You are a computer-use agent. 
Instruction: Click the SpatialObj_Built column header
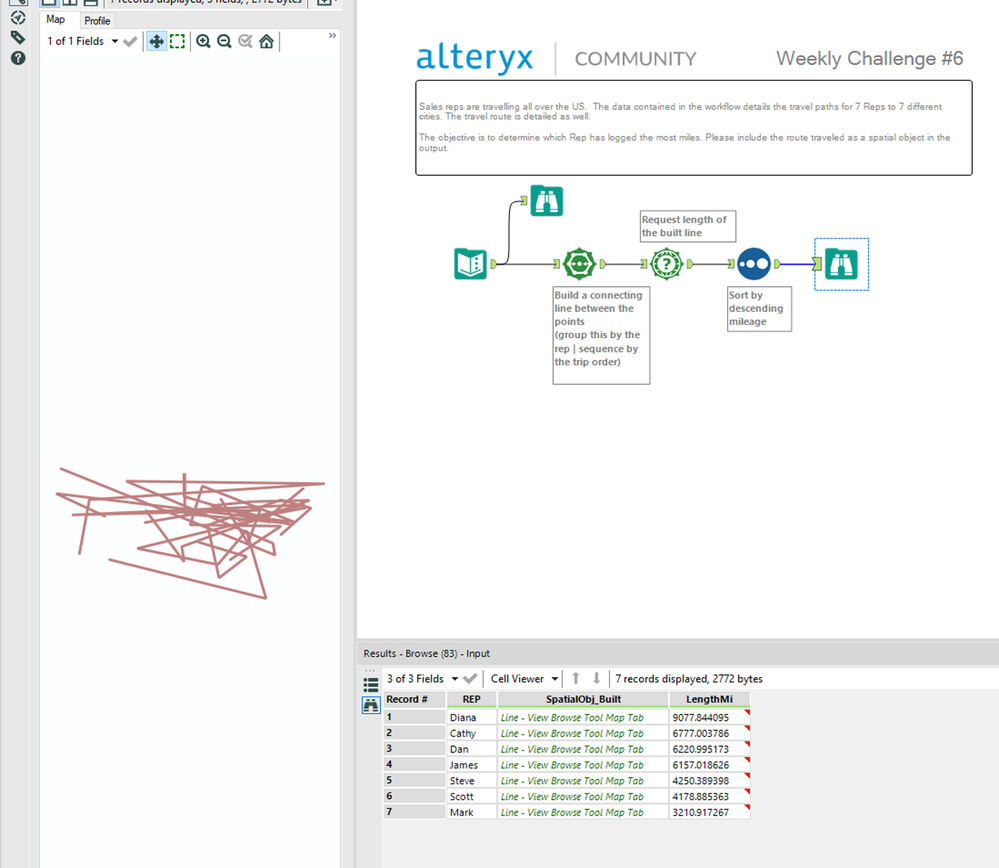(x=583, y=699)
